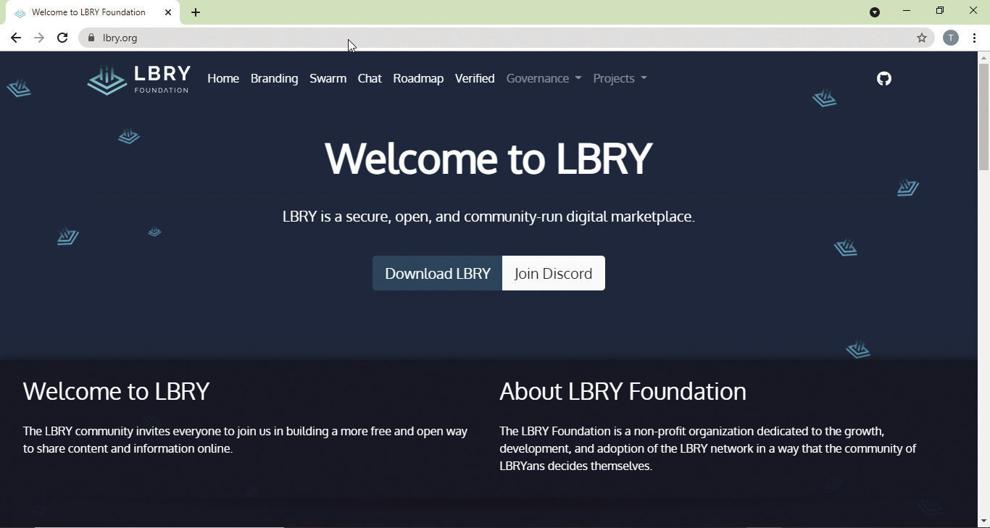This screenshot has width=990, height=528.
Task: Go back to the previous page
Action: pyautogui.click(x=16, y=38)
